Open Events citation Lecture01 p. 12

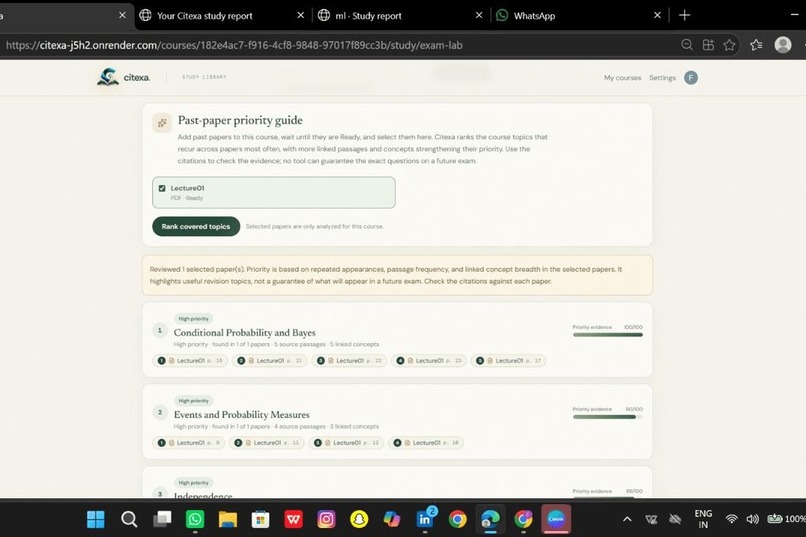pyautogui.click(x=346, y=443)
